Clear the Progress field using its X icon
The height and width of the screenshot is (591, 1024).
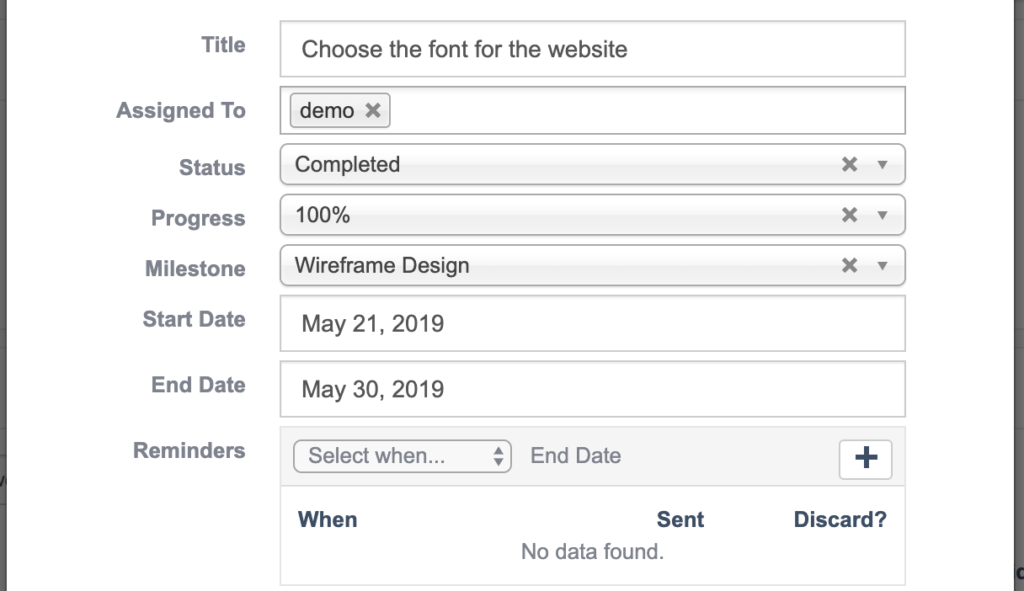pos(849,214)
